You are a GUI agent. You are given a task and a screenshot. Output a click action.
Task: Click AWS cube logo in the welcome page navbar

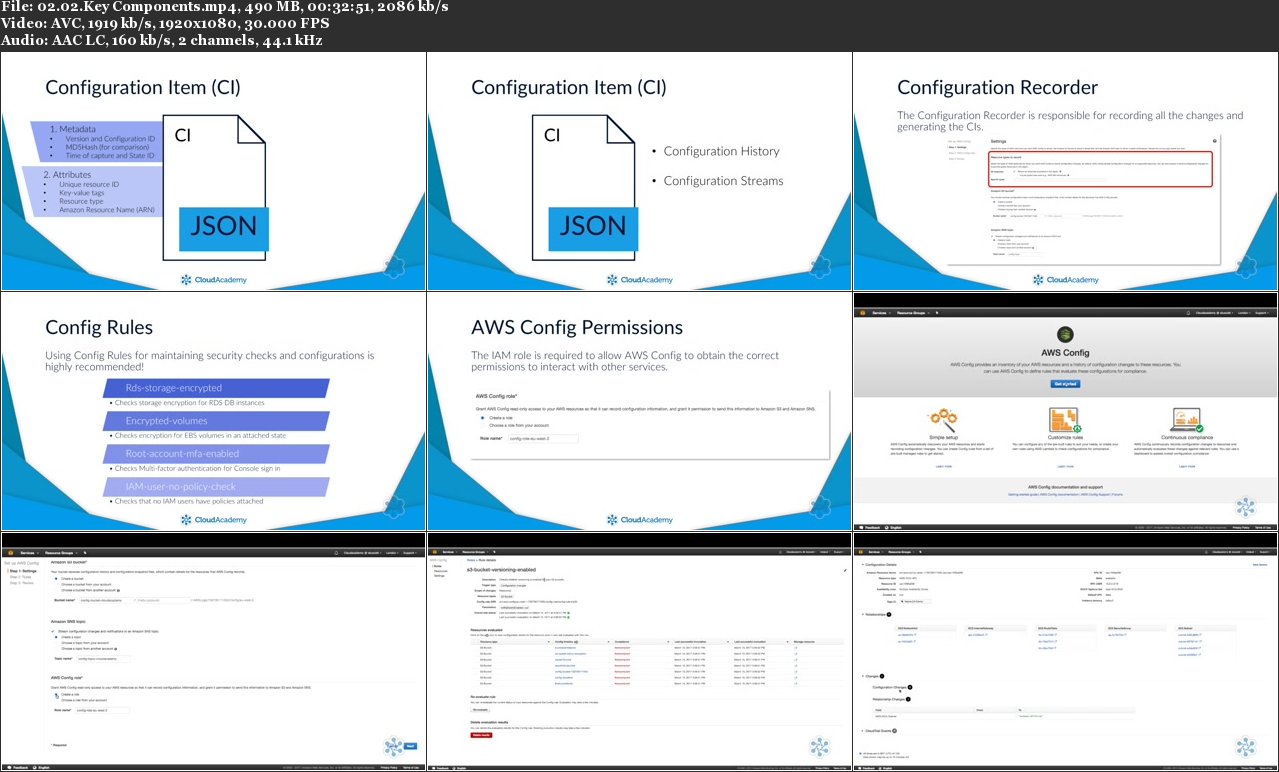862,313
